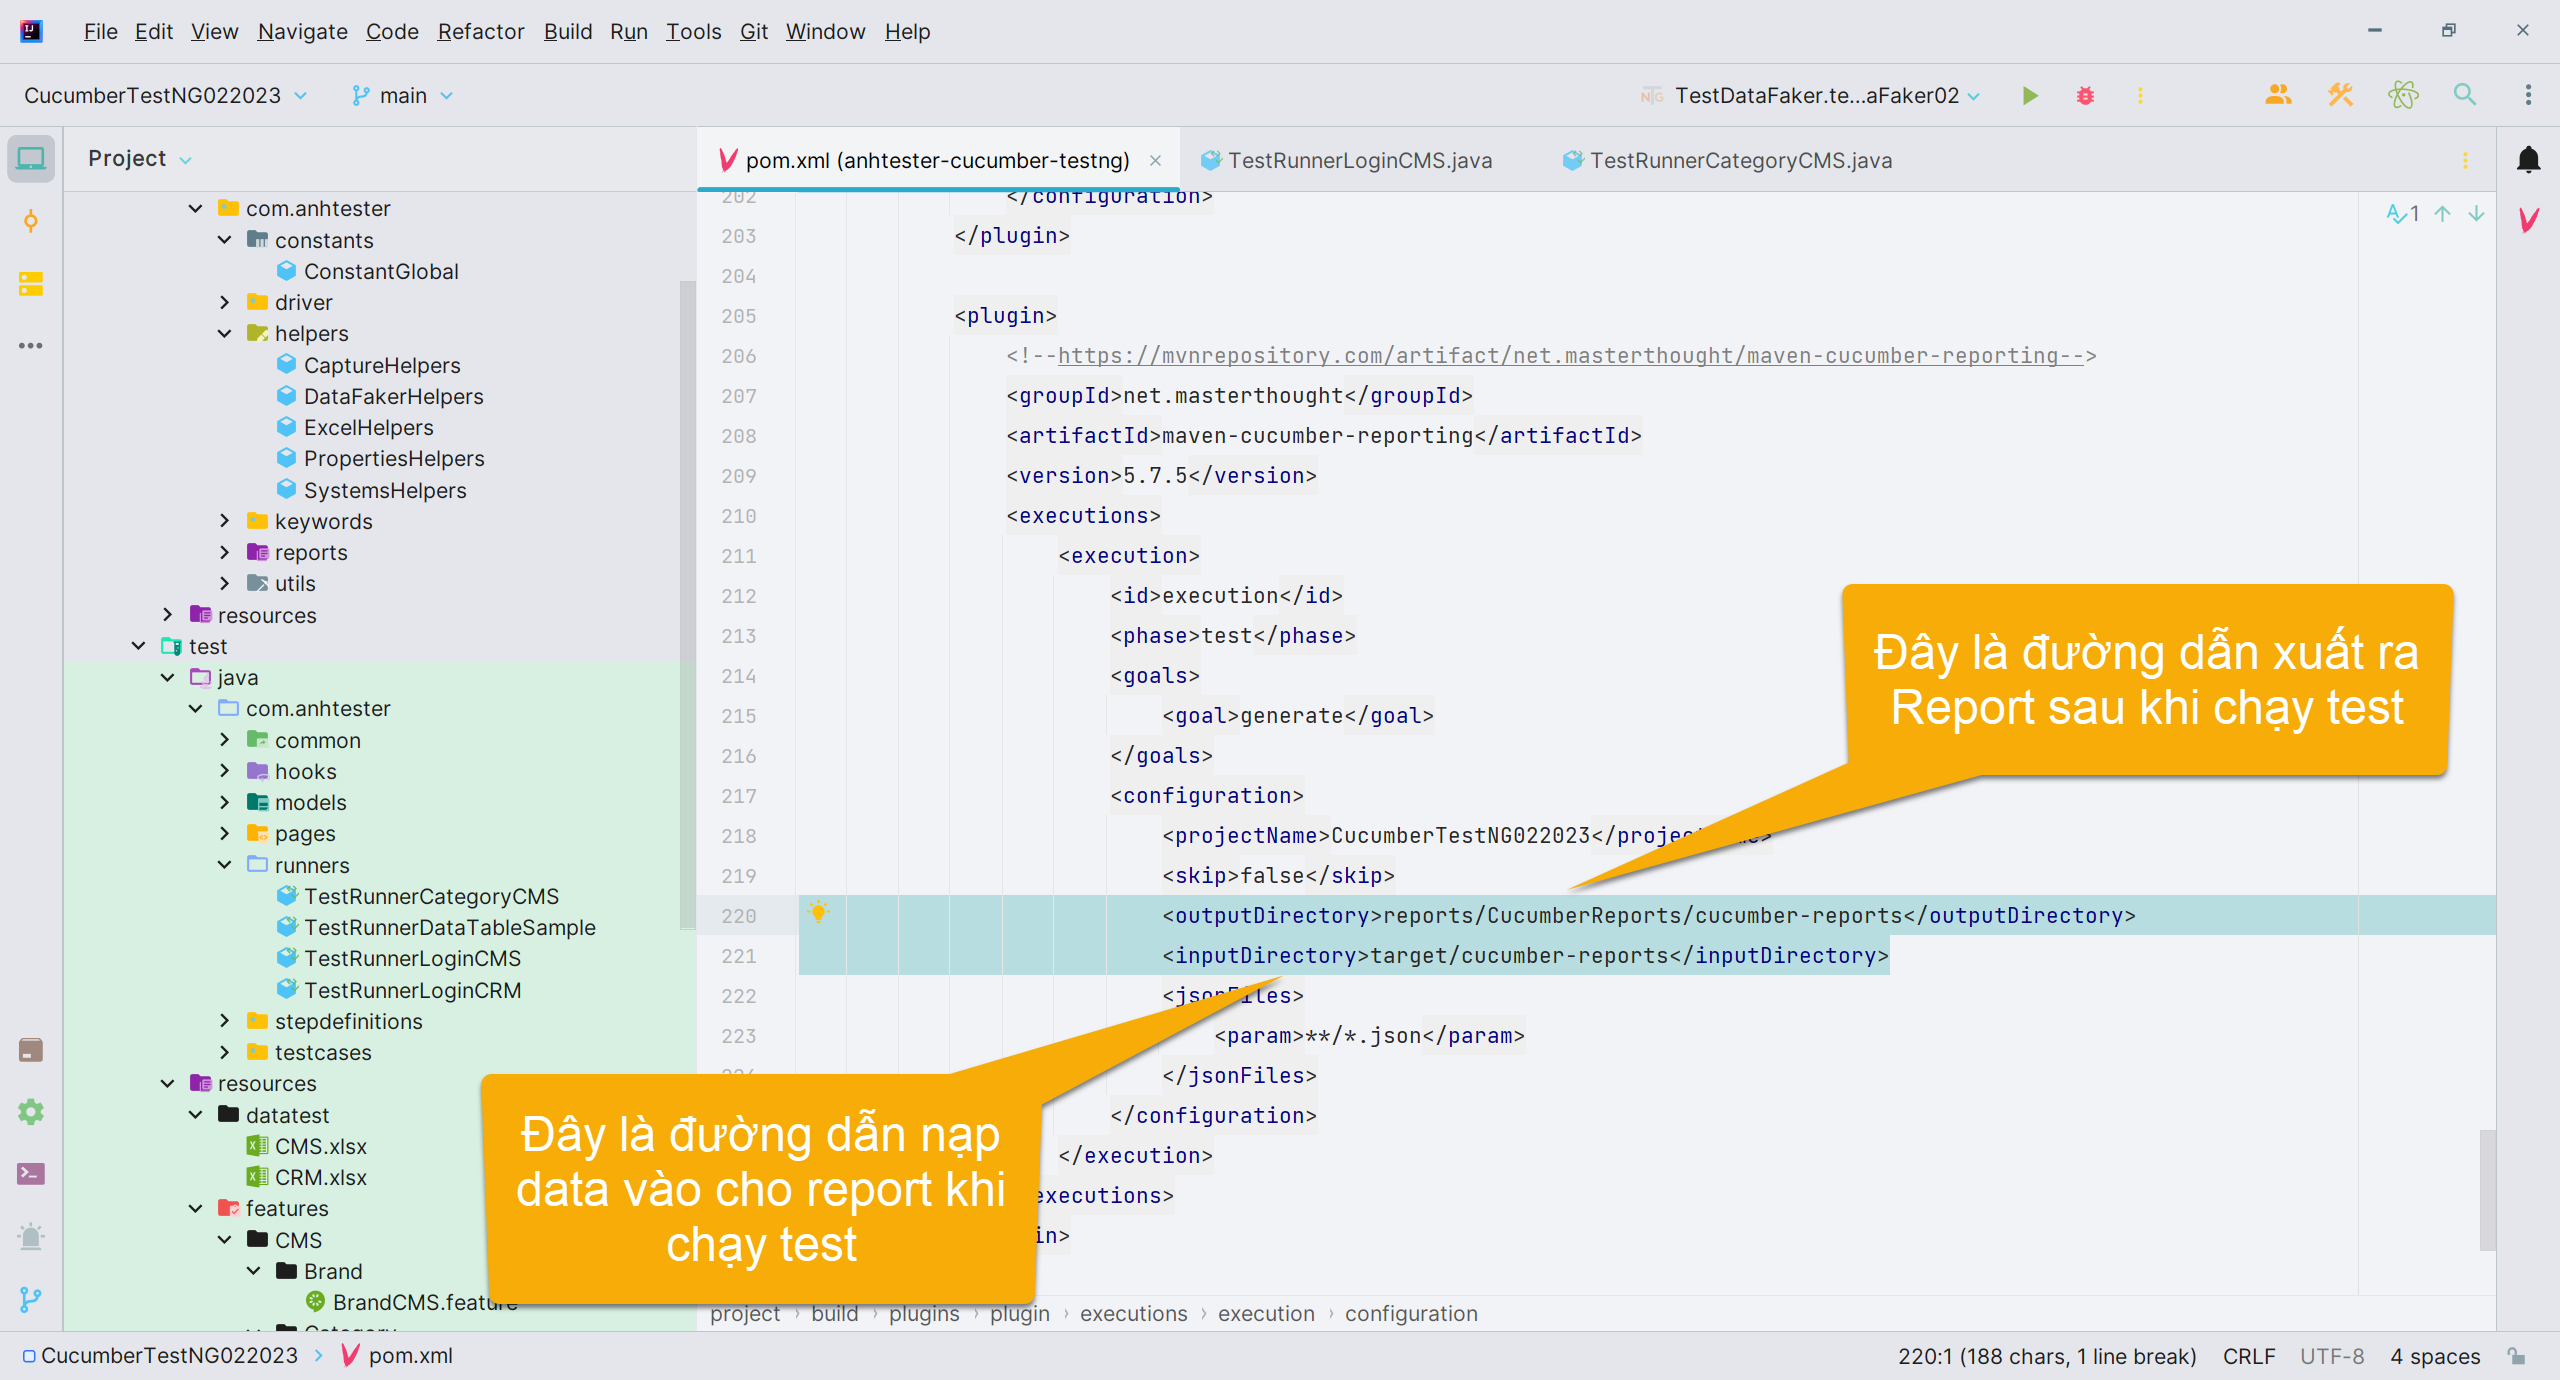Expand the keywords folder
2560x1380 pixels.
click(225, 521)
